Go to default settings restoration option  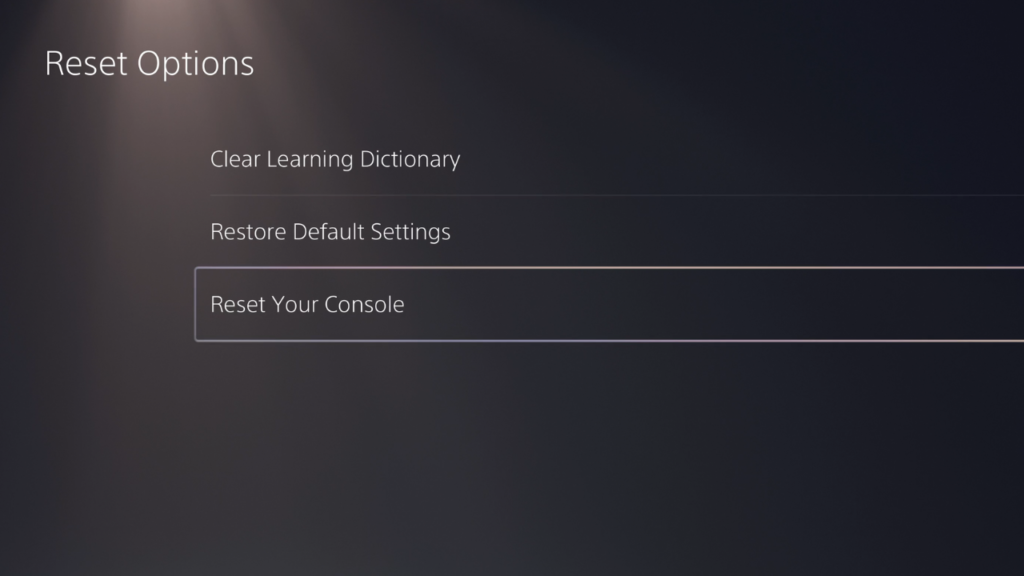pyautogui.click(x=609, y=232)
